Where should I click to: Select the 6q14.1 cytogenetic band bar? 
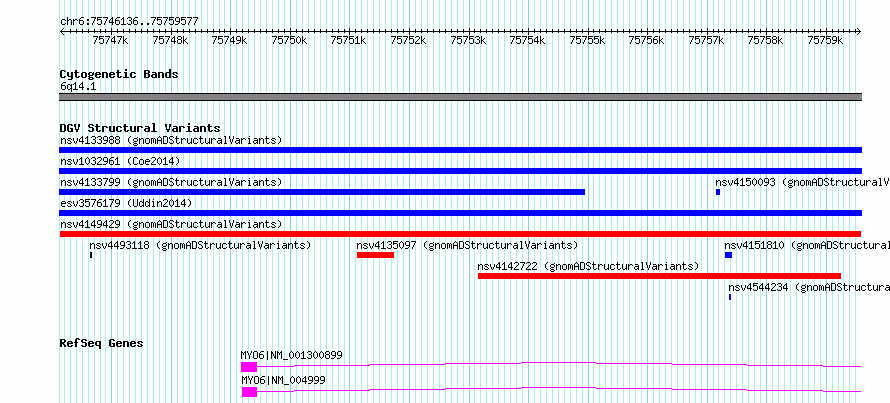(460, 97)
